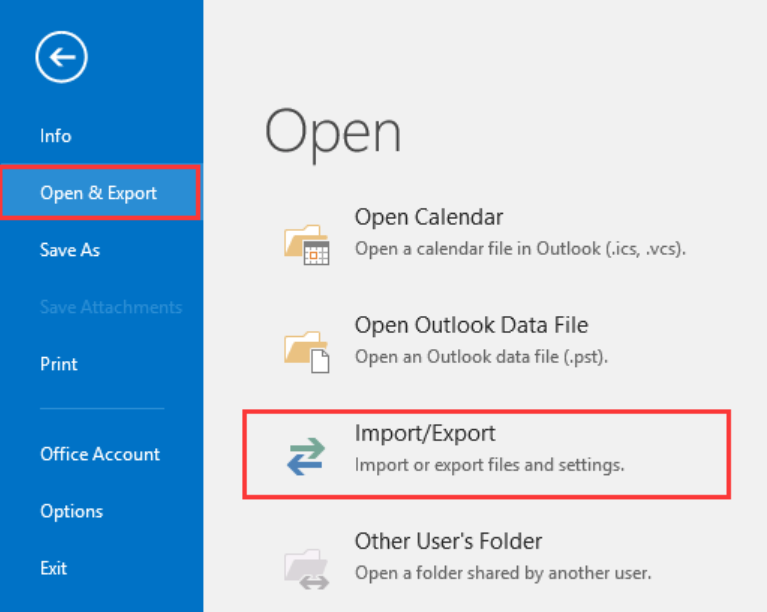
Task: Click the grayed Save Attachments item
Action: click(x=111, y=307)
